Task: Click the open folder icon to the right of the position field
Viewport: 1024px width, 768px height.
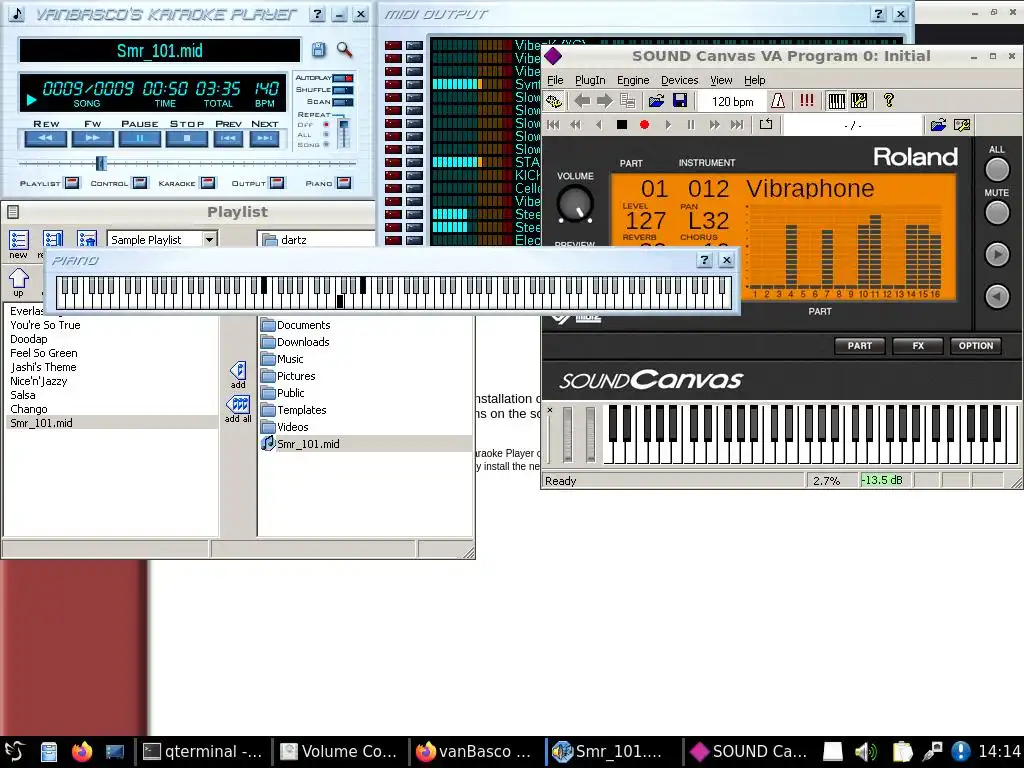Action: (938, 125)
